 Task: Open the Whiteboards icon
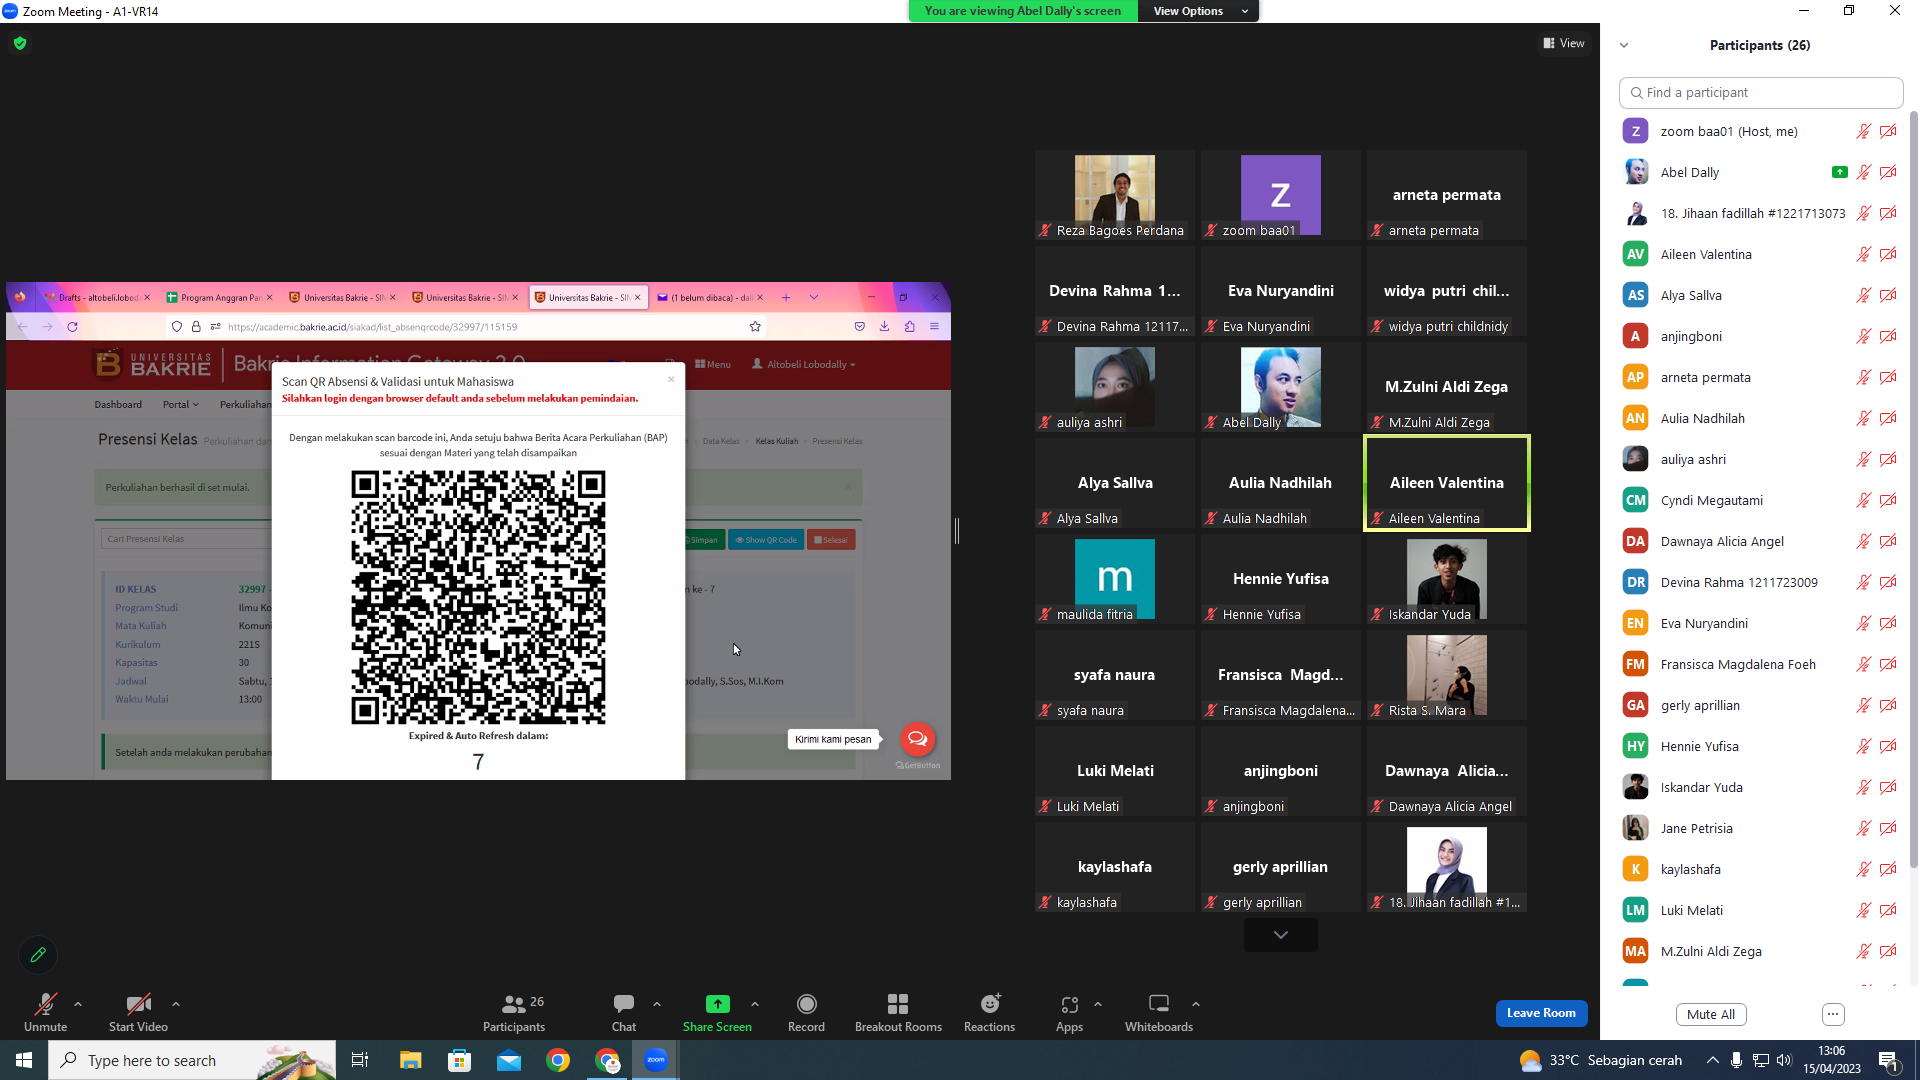[1159, 1004]
